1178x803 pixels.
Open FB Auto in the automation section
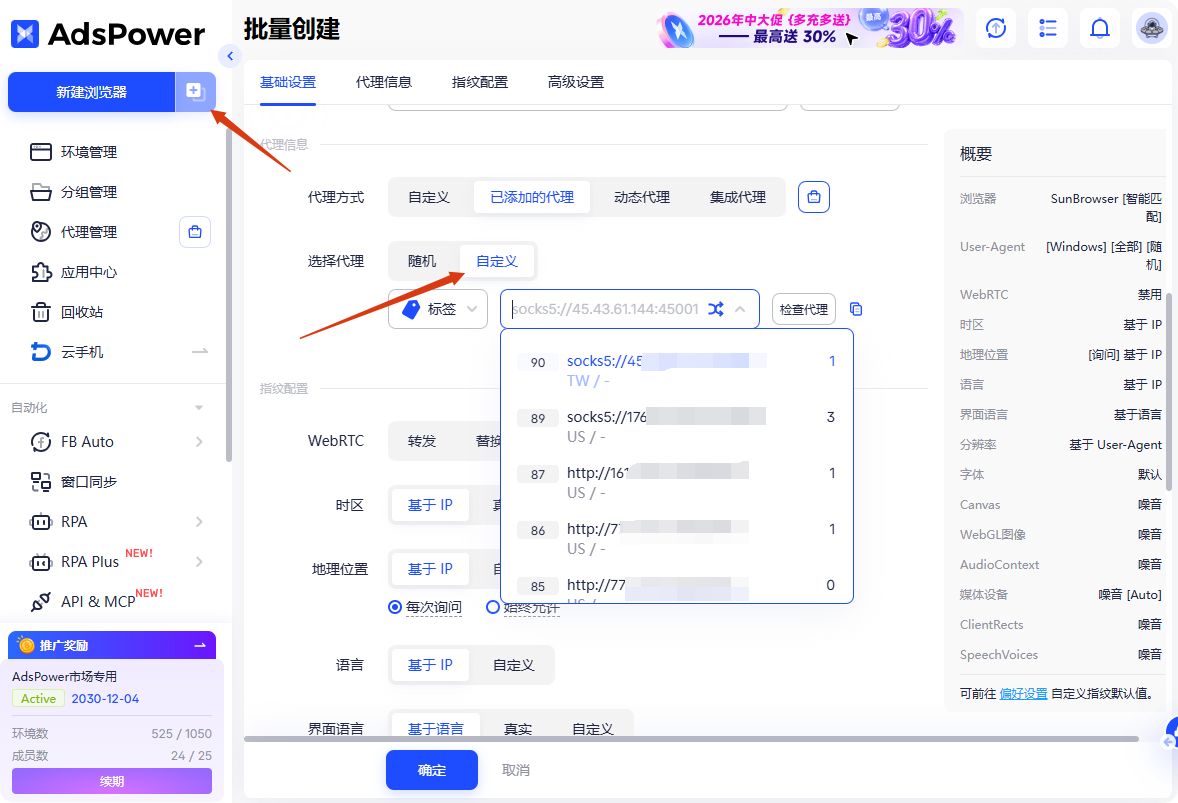tap(87, 442)
